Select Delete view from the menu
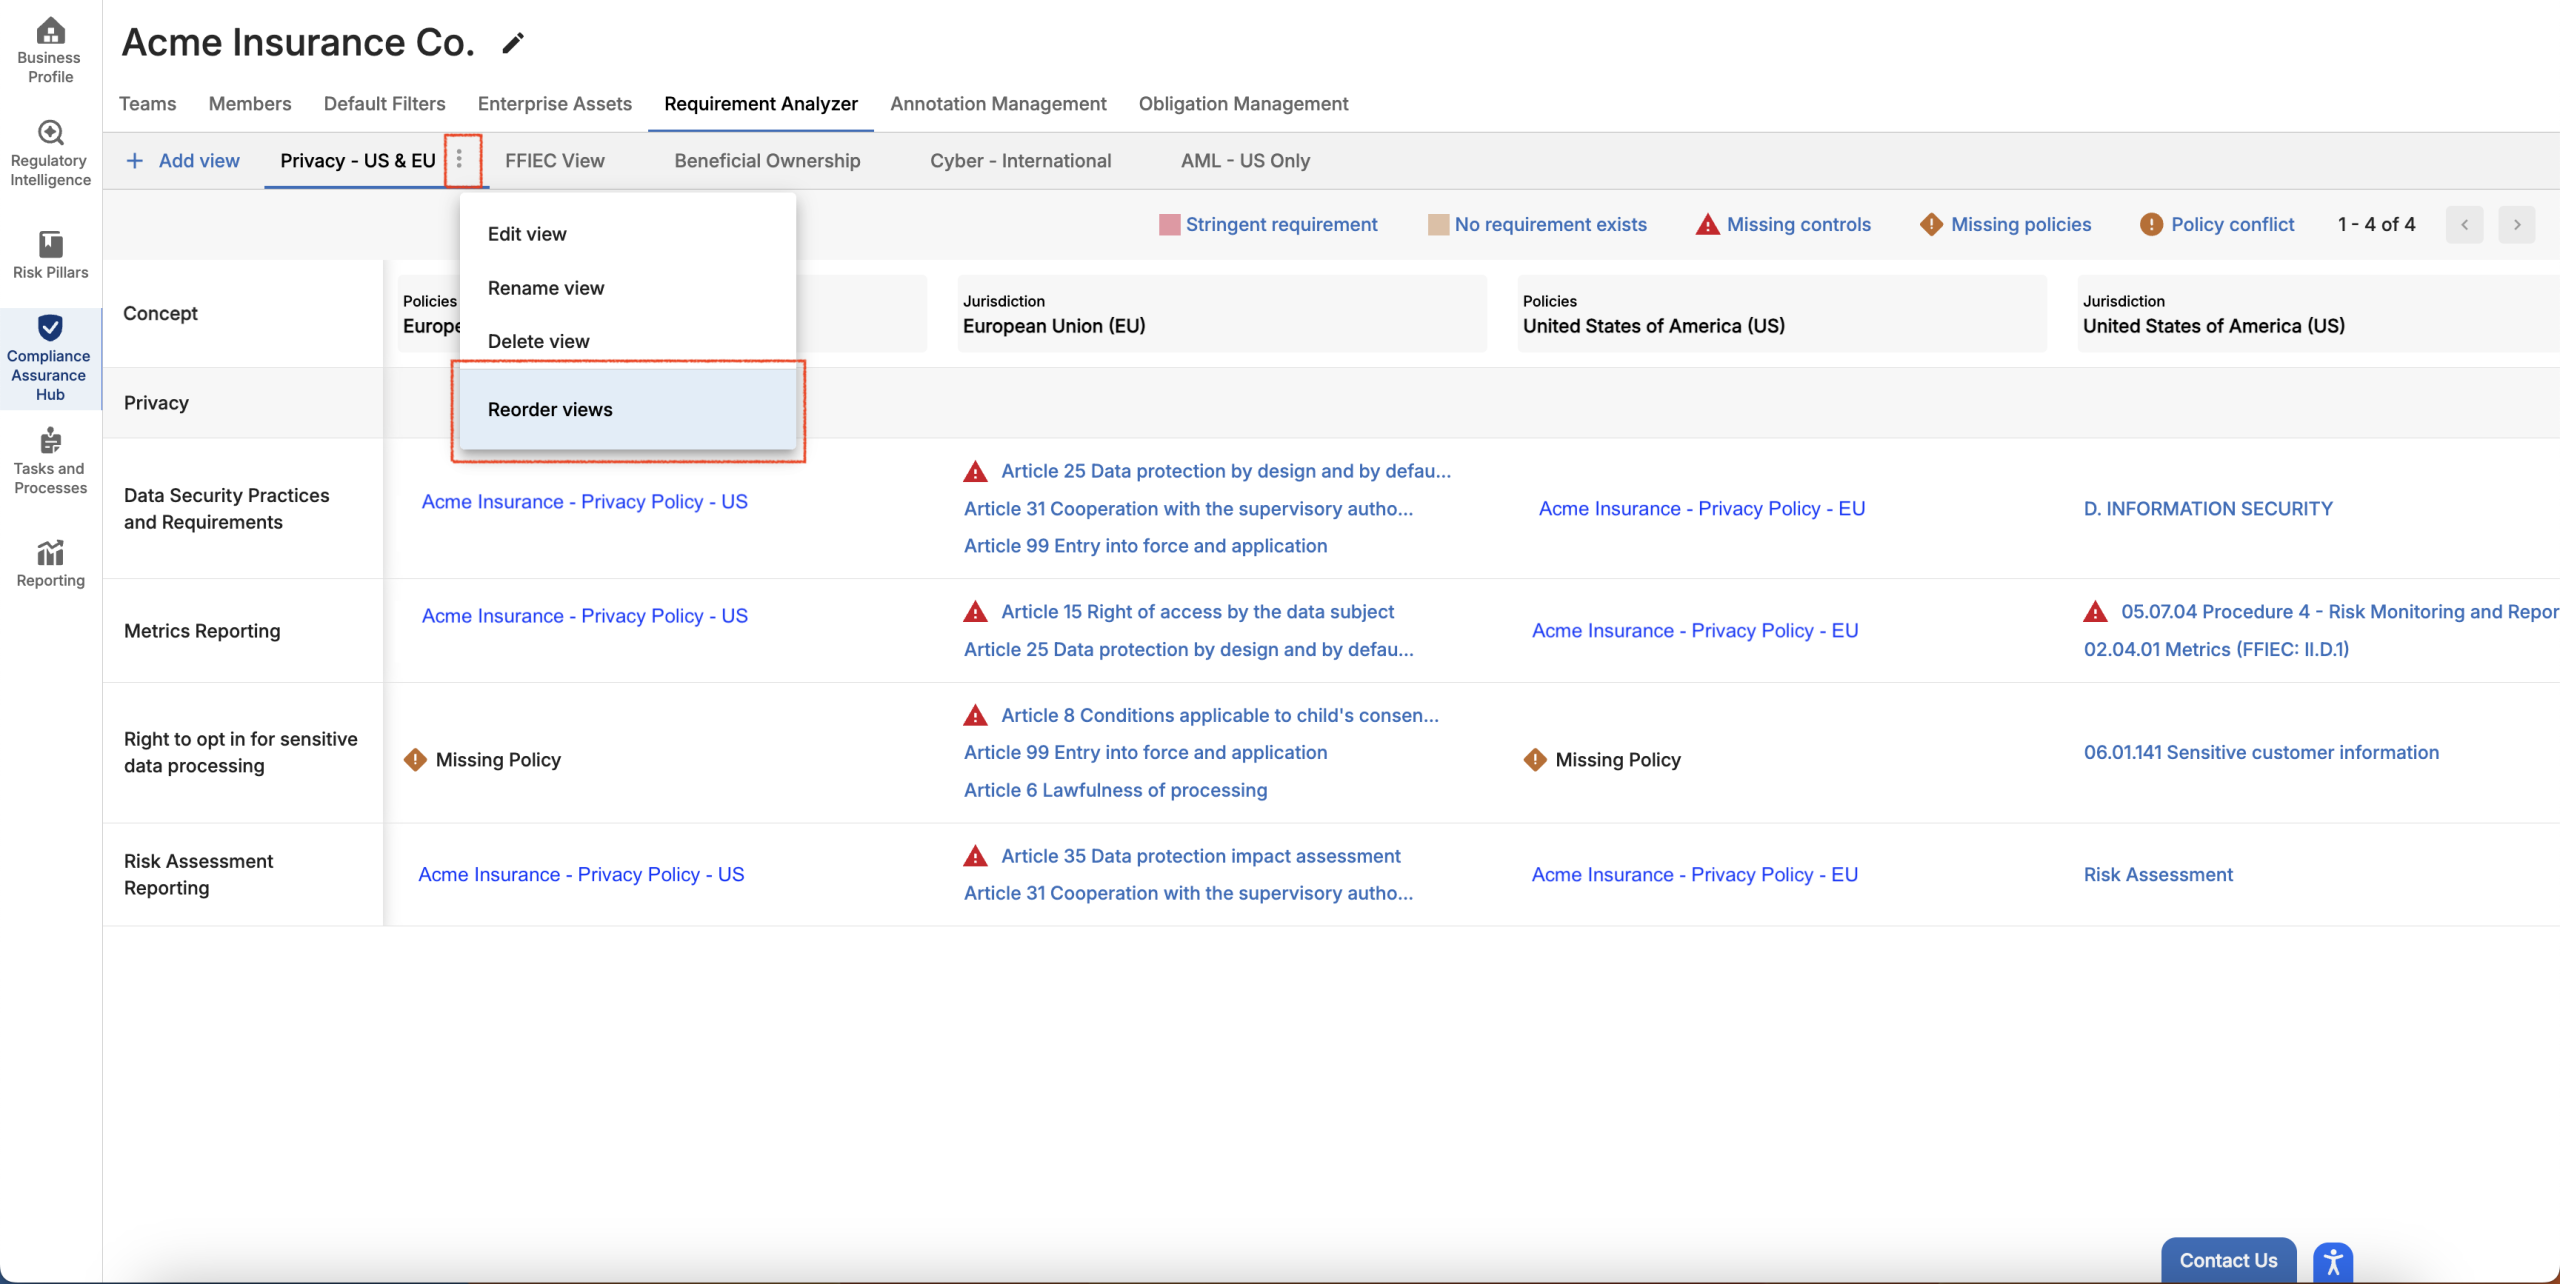 coord(628,341)
